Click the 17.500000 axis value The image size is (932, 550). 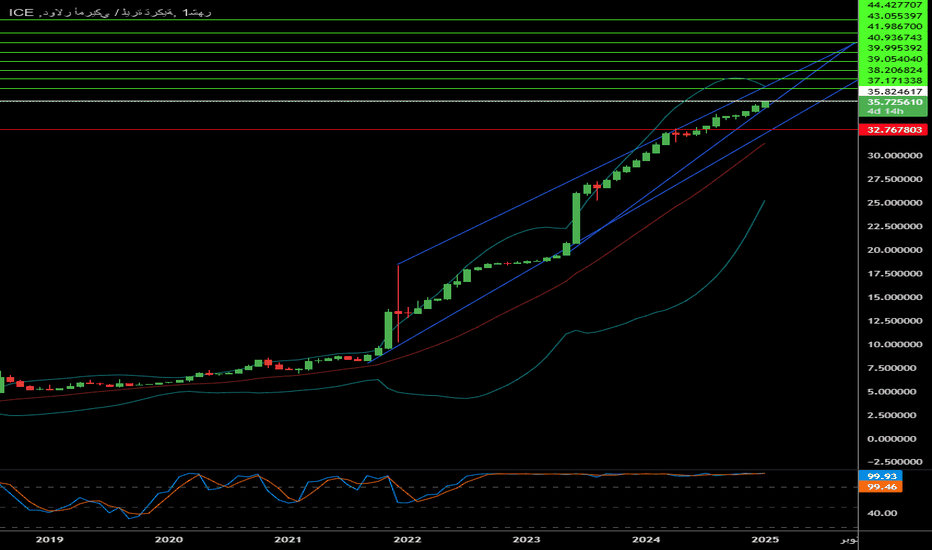(895, 274)
